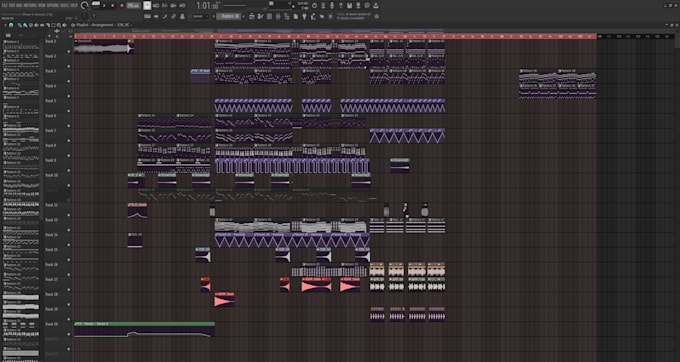Image resolution: width=680 pixels, height=362 pixels.
Task: Click the keyboard icon at left of lower toolbar
Action: [147, 16]
